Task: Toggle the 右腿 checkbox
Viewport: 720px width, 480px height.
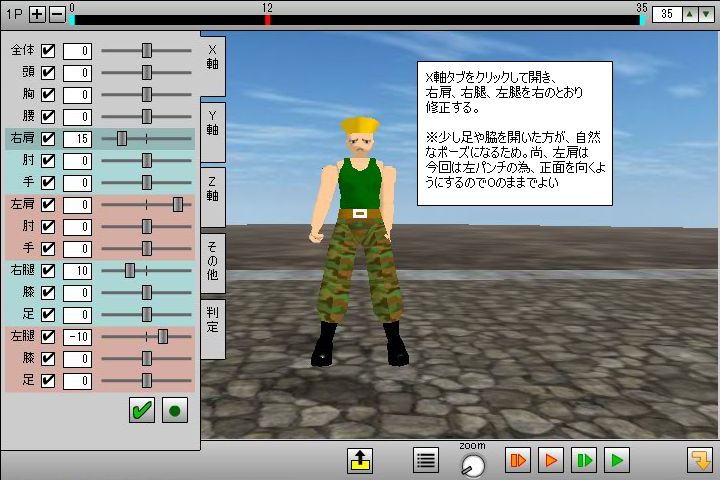Action: pyautogui.click(x=48, y=271)
